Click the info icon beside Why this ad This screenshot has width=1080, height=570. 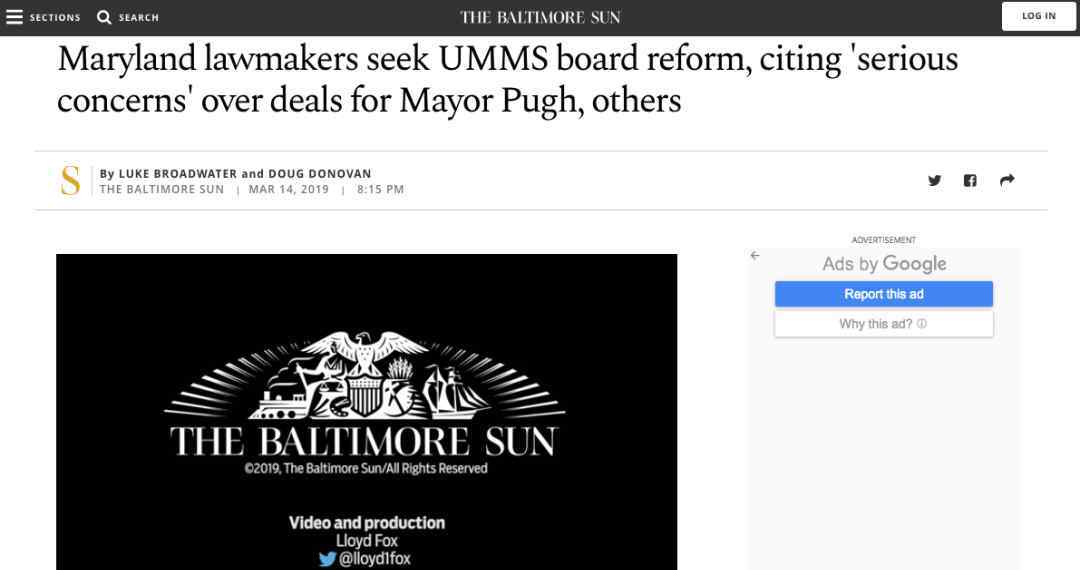922,324
